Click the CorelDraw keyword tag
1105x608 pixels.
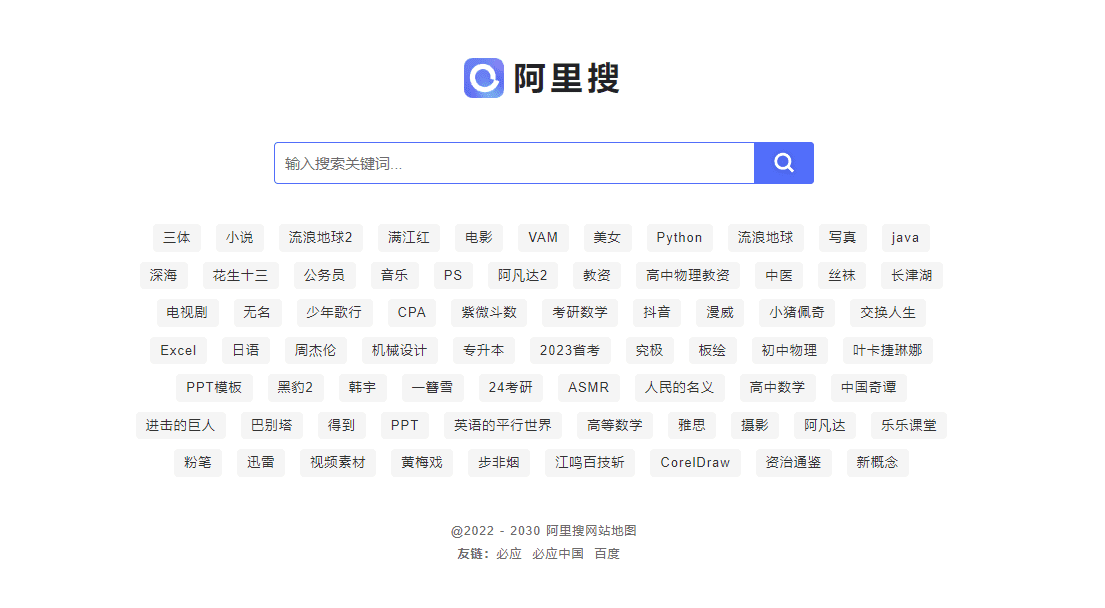[x=695, y=462]
